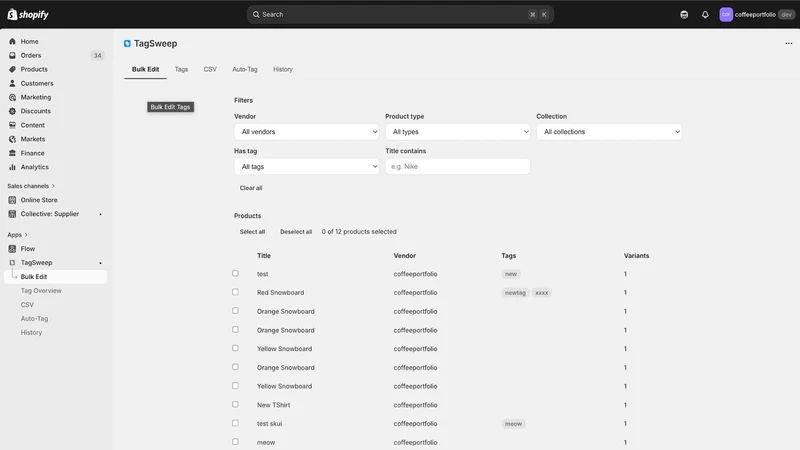
Task: Click the store icon next to the bell
Action: (684, 14)
